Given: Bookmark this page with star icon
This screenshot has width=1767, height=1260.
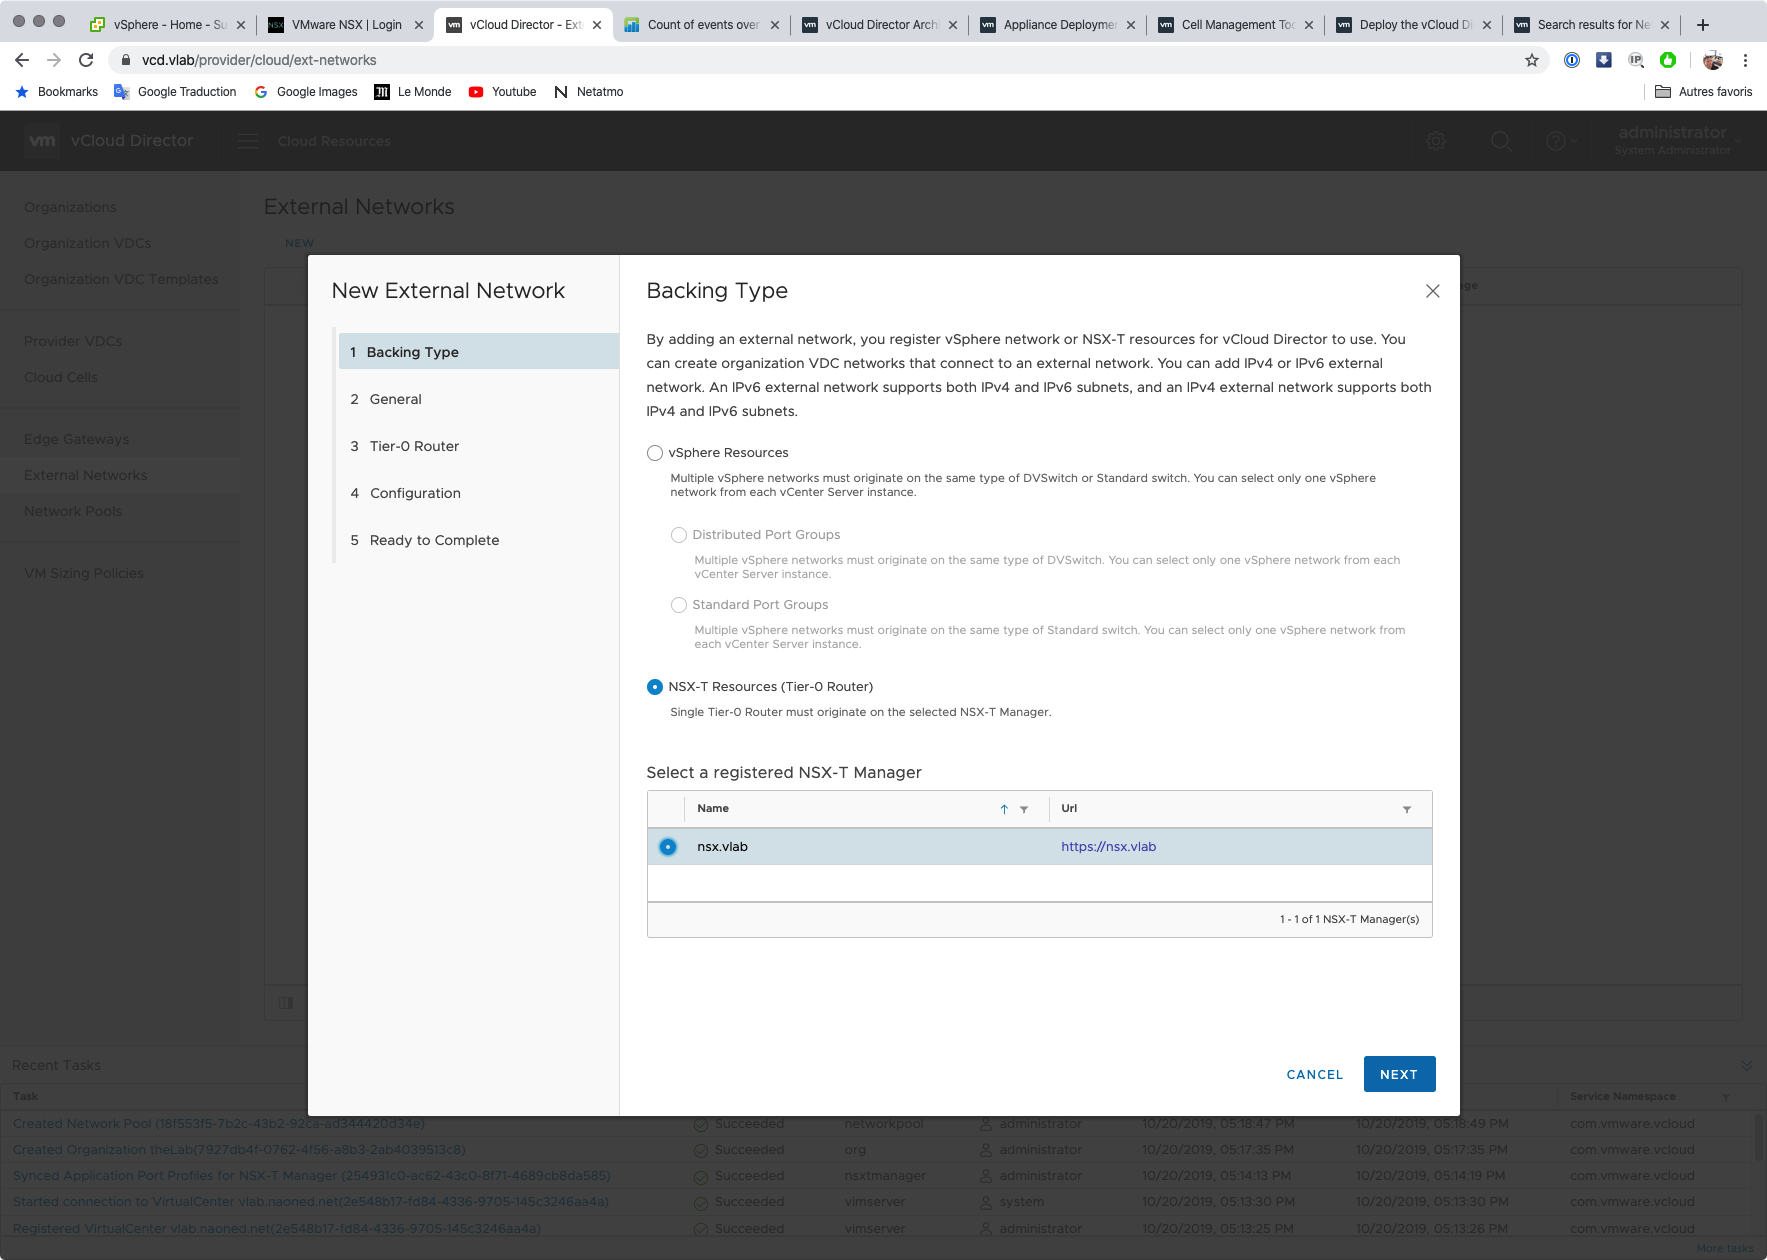Looking at the screenshot, I should point(1531,60).
